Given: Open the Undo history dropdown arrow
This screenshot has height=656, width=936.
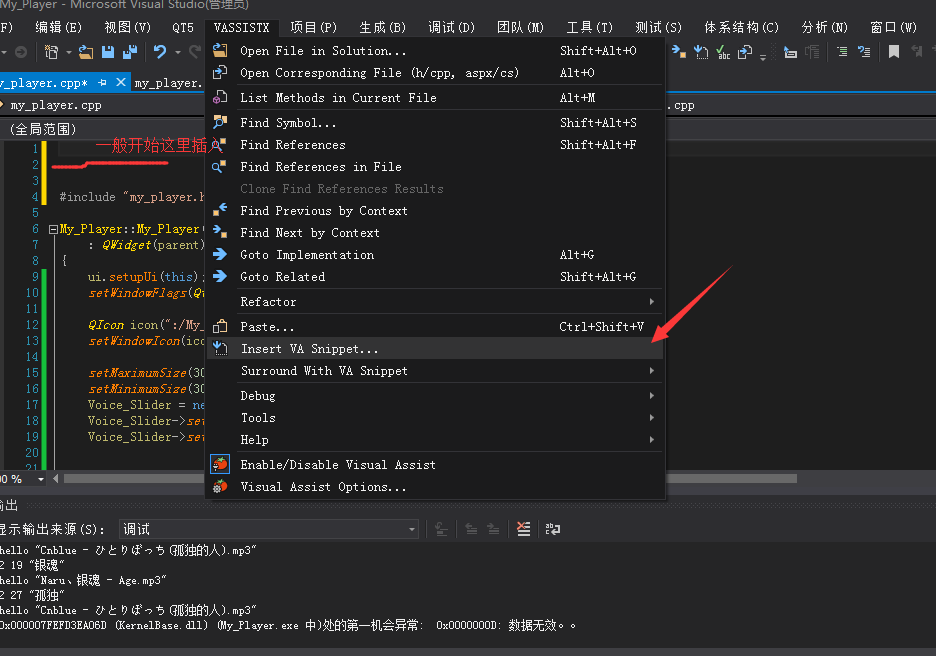Looking at the screenshot, I should click(x=178, y=53).
